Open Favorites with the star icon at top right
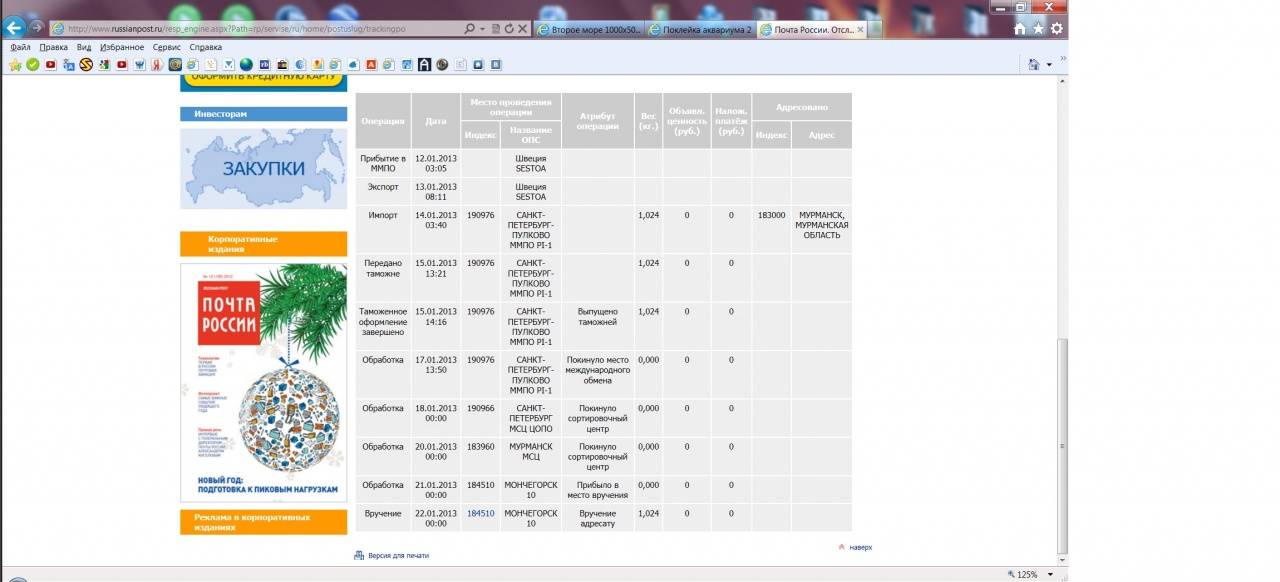Viewport: 1280px width, 582px height. [x=1038, y=29]
